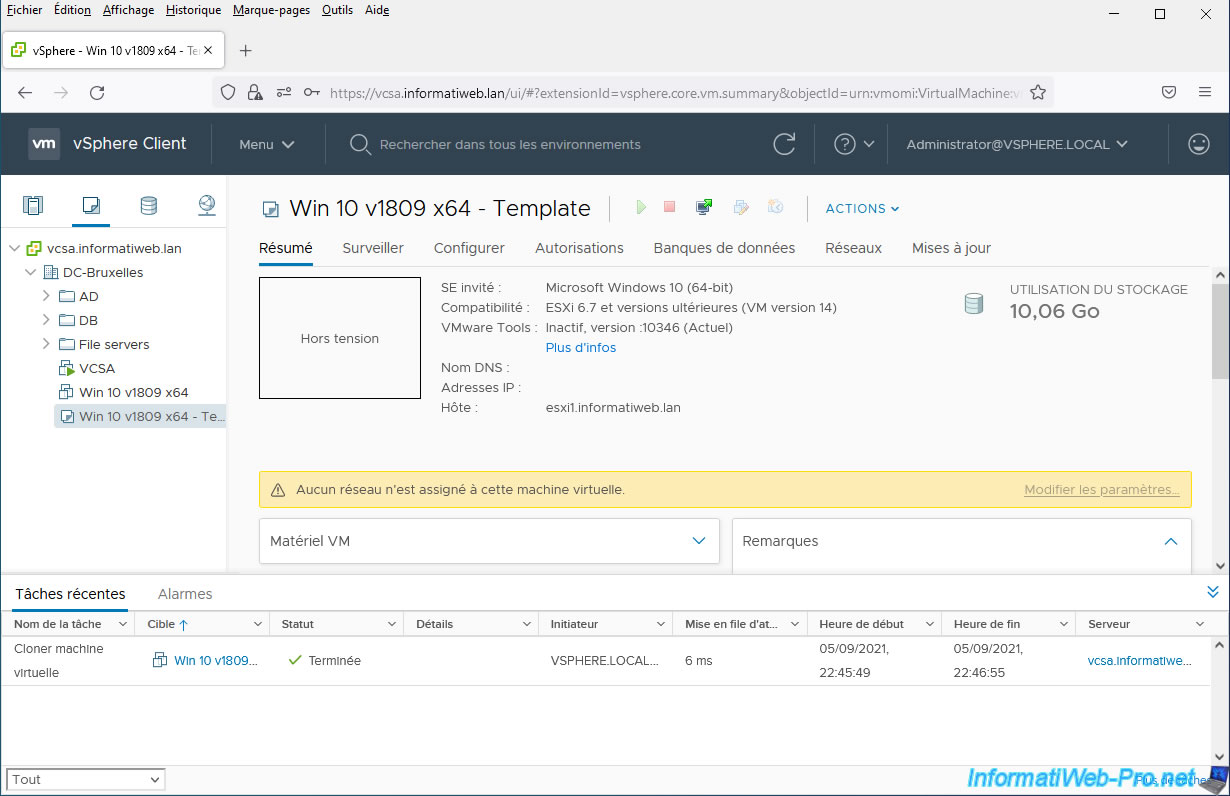The width and height of the screenshot is (1230, 796).
Task: Open a new browser tab
Action: (x=246, y=50)
